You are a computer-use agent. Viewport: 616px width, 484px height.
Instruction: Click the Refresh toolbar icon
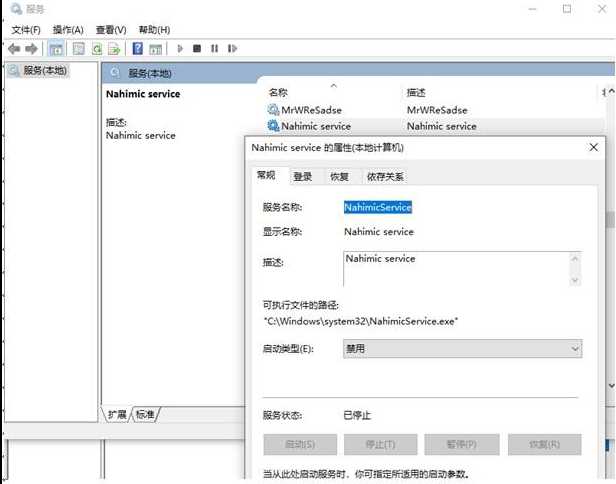pos(96,49)
